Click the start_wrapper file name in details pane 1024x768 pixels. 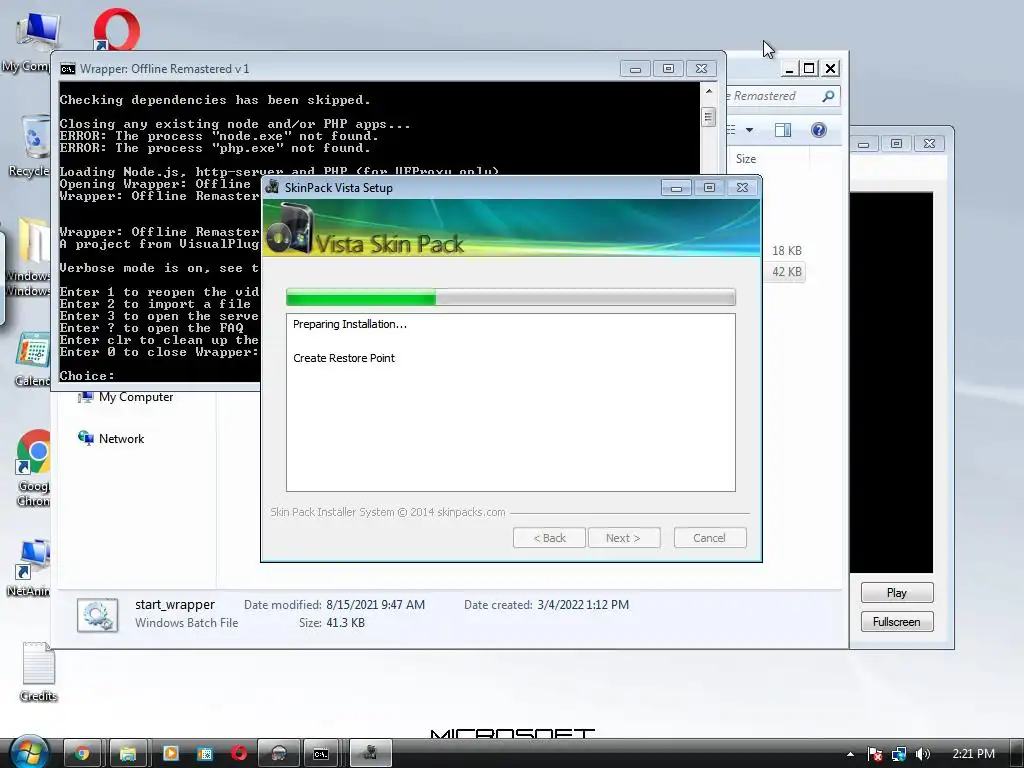[175, 605]
